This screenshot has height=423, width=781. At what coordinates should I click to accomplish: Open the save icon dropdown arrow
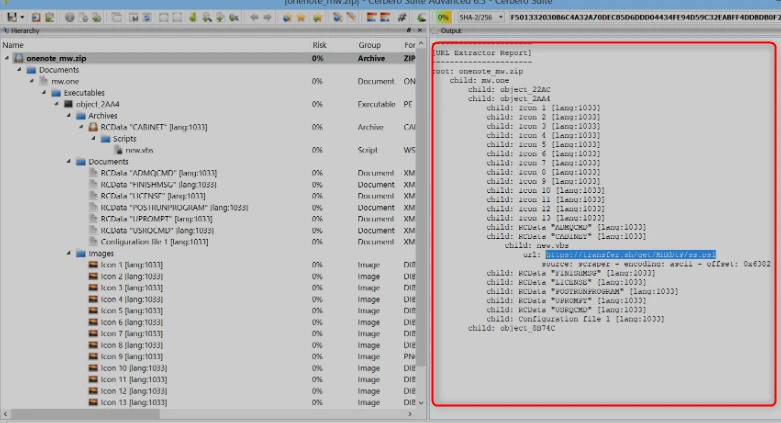click(22, 17)
